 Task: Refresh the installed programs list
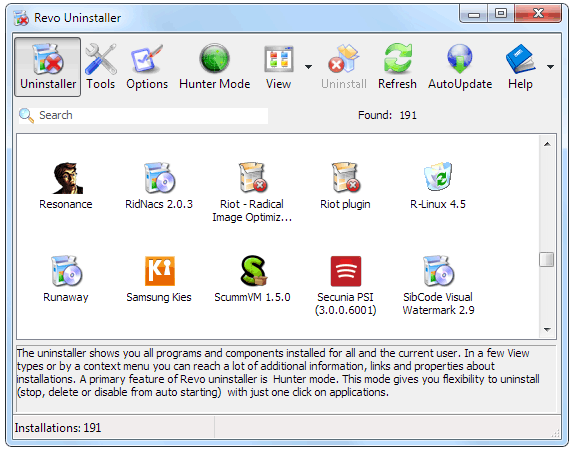[x=398, y=67]
